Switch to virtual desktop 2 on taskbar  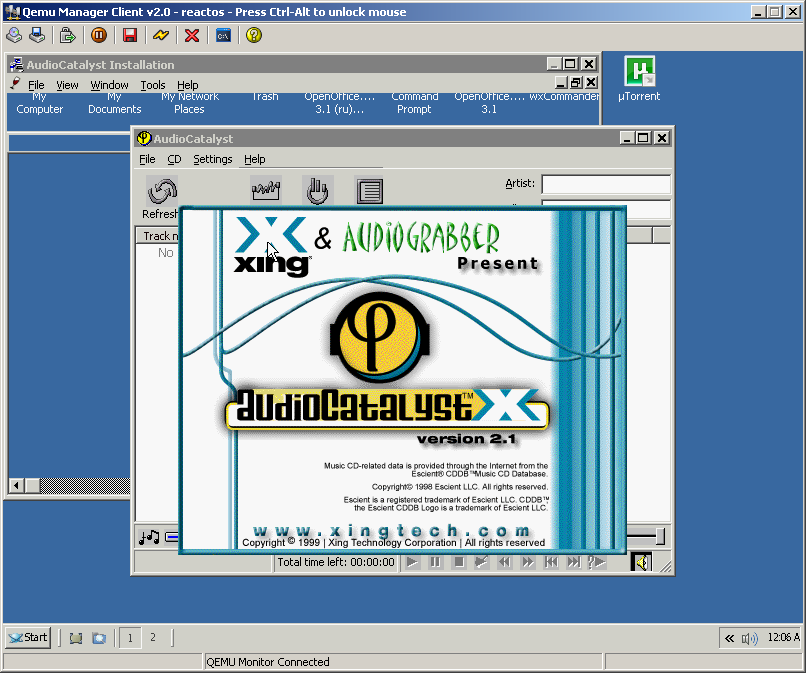(x=153, y=637)
